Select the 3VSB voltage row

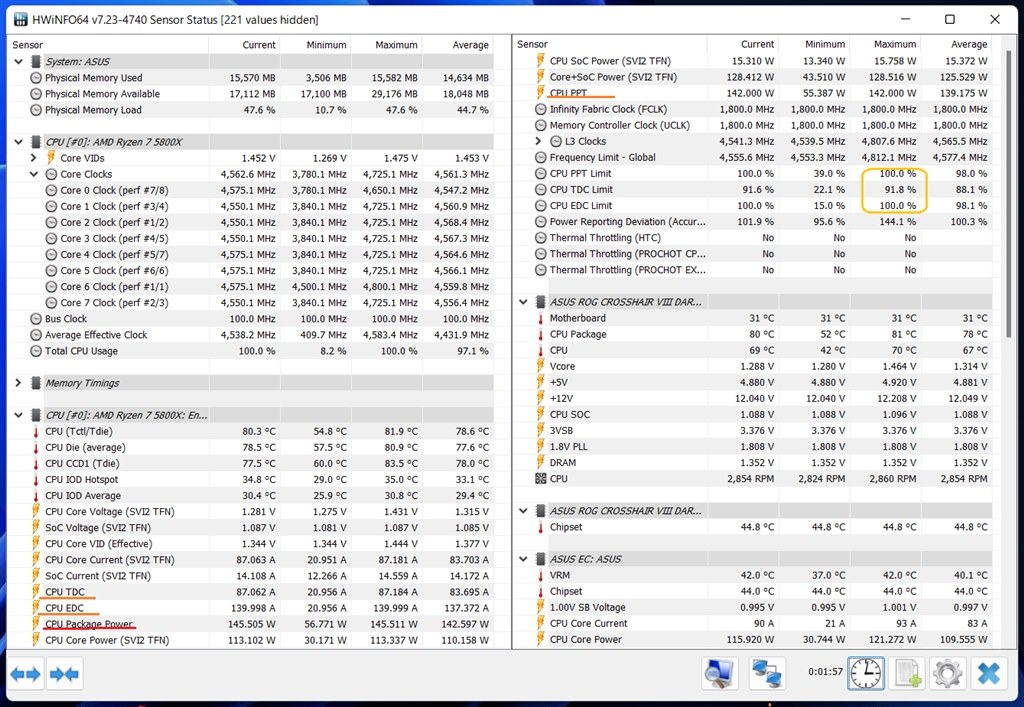click(x=753, y=431)
